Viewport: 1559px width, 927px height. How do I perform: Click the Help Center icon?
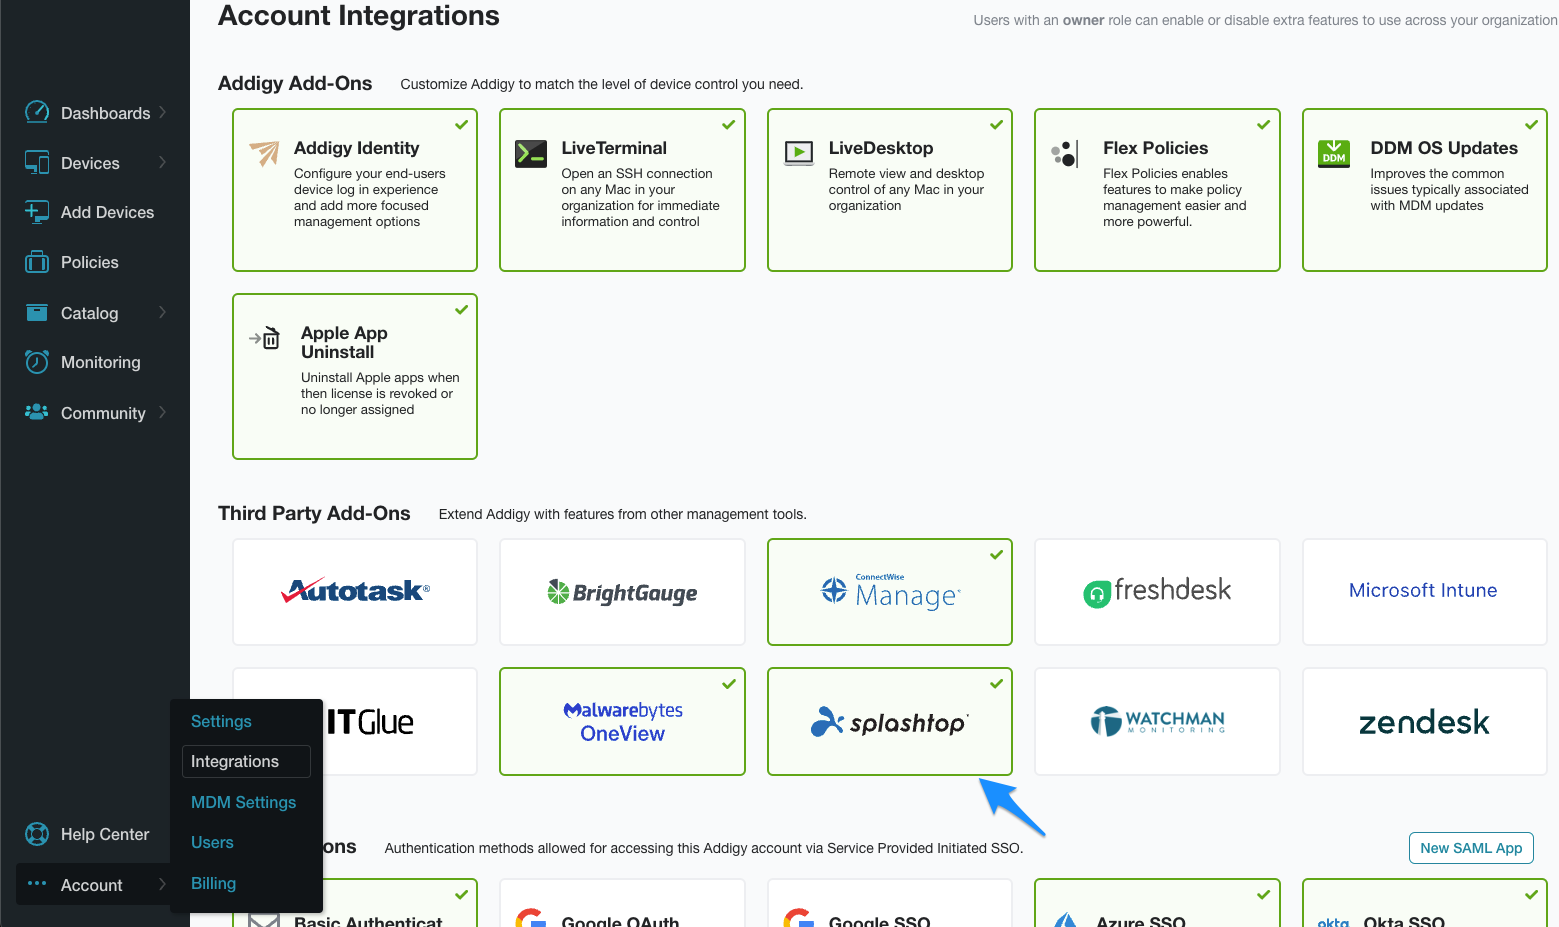(x=37, y=834)
